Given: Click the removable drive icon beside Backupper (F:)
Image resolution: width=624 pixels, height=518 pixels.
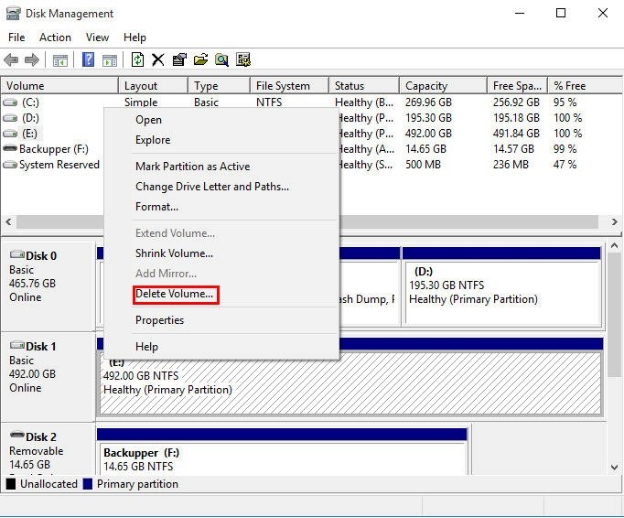Looking at the screenshot, I should pos(10,148).
